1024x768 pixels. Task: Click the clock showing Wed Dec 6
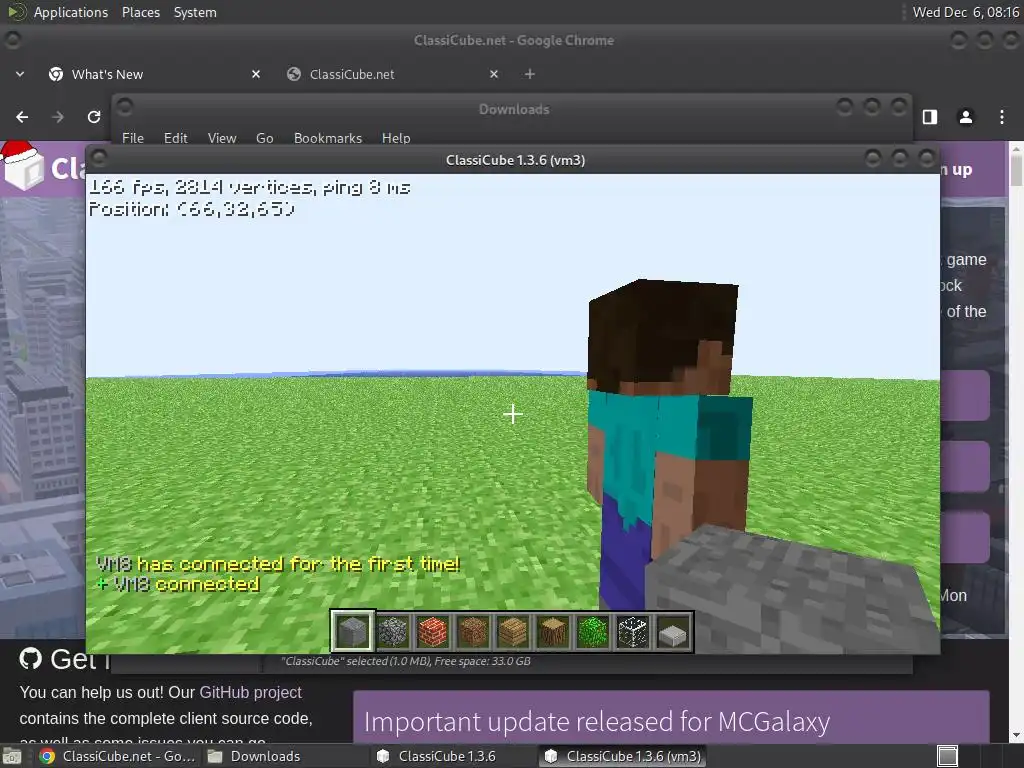[x=965, y=12]
